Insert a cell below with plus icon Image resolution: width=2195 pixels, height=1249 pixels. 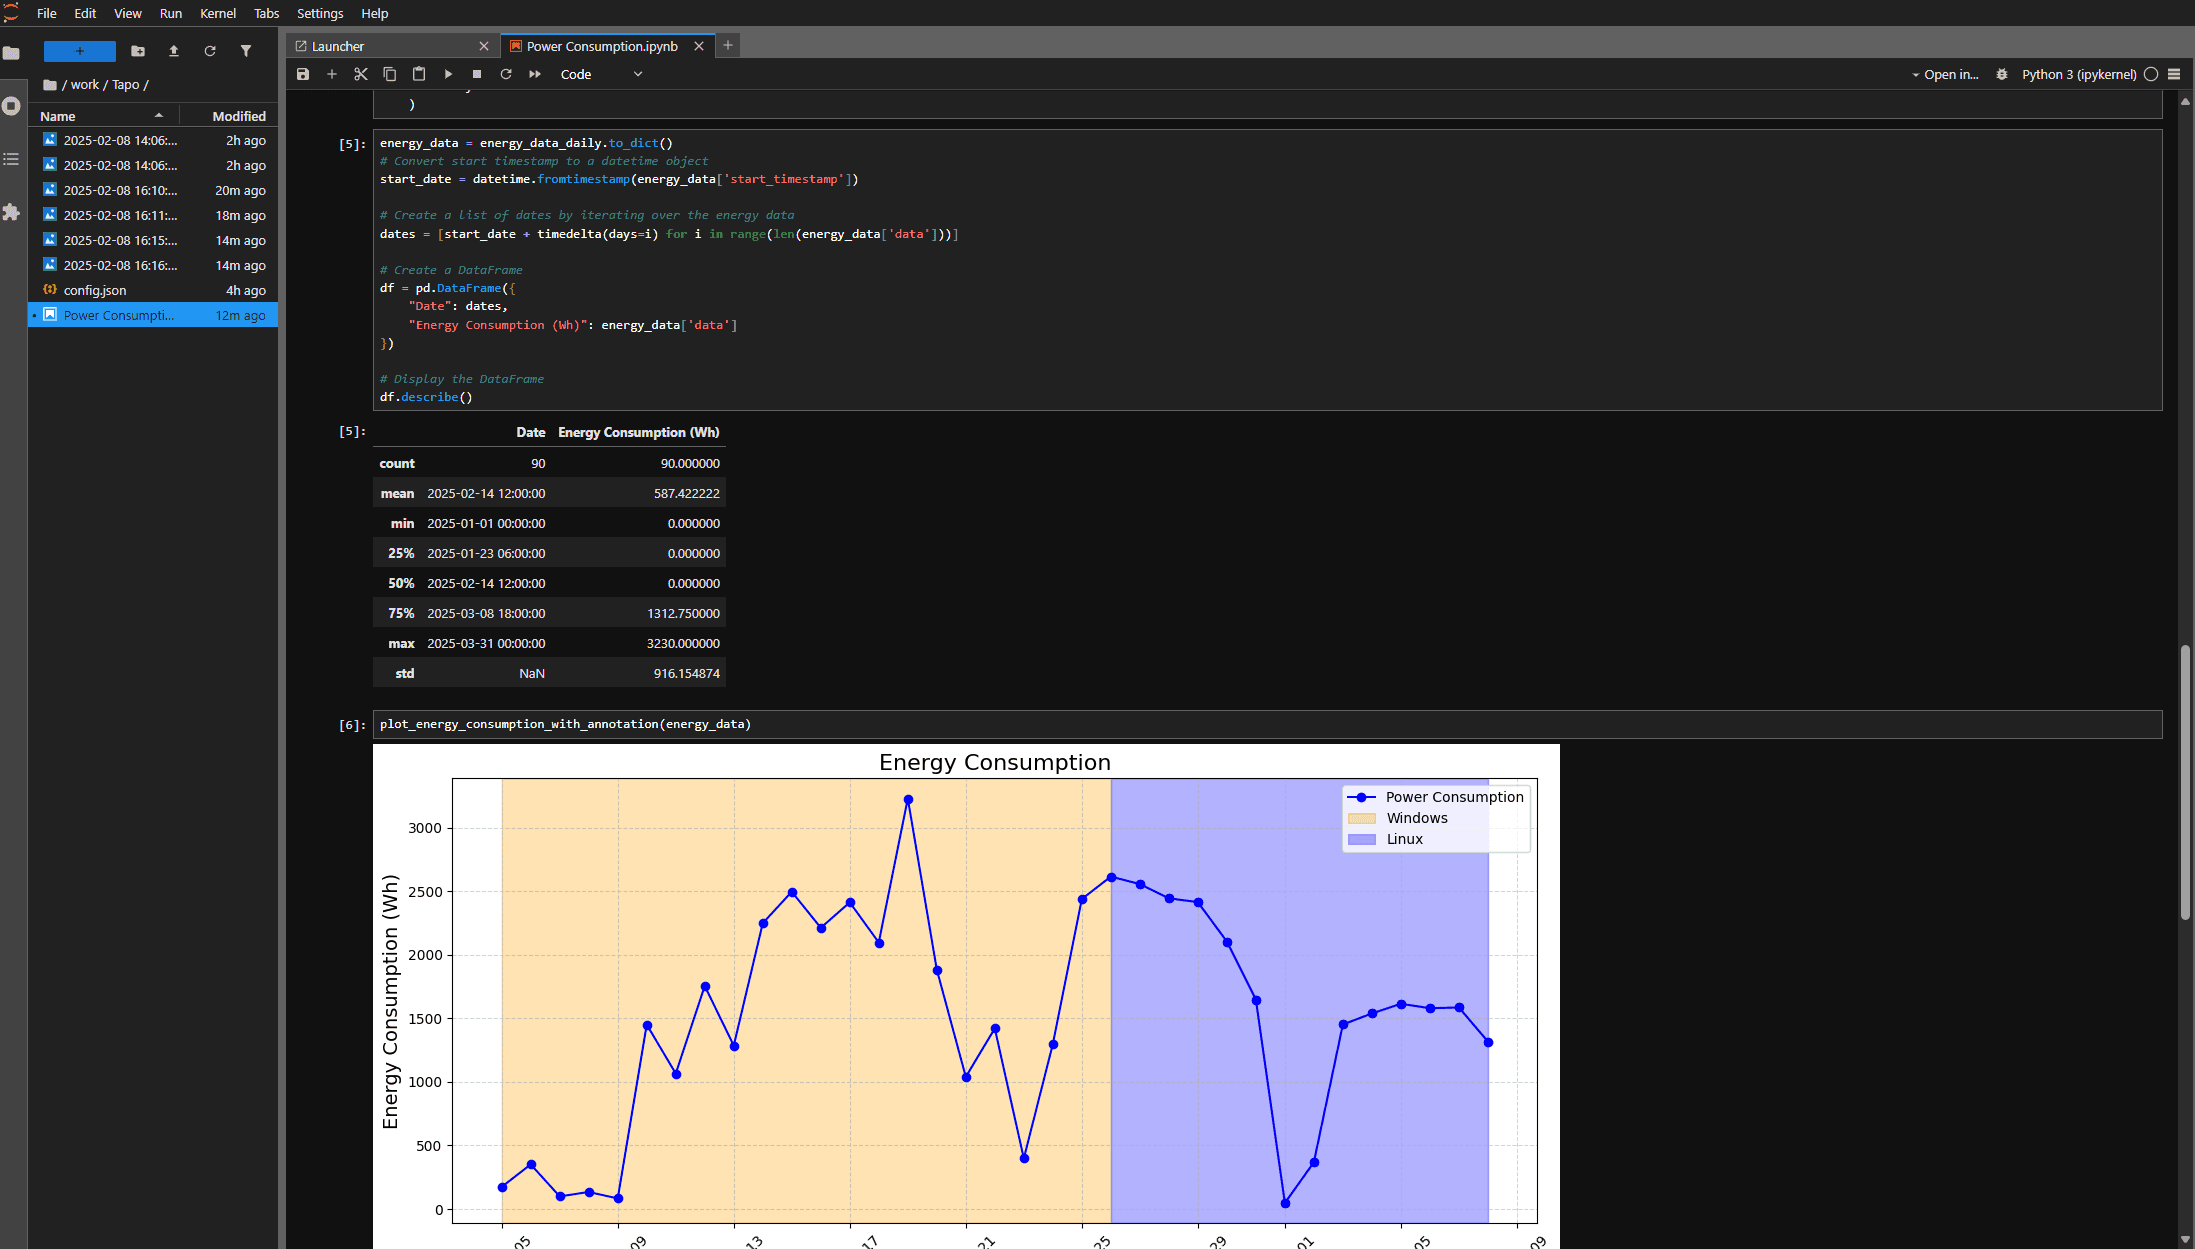click(x=332, y=74)
